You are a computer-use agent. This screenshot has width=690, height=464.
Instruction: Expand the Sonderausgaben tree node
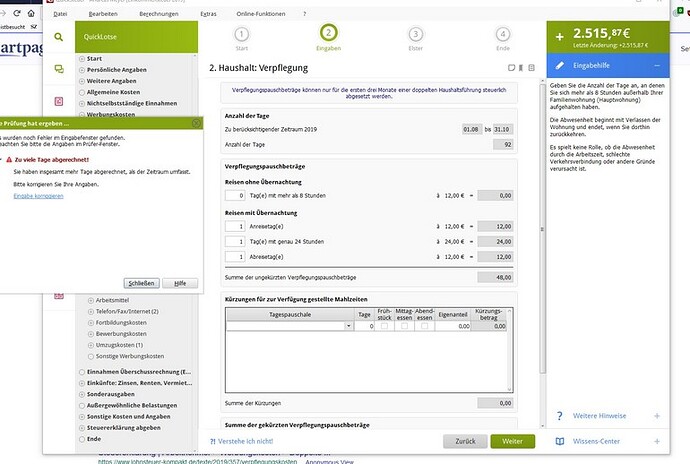[x=82, y=394]
